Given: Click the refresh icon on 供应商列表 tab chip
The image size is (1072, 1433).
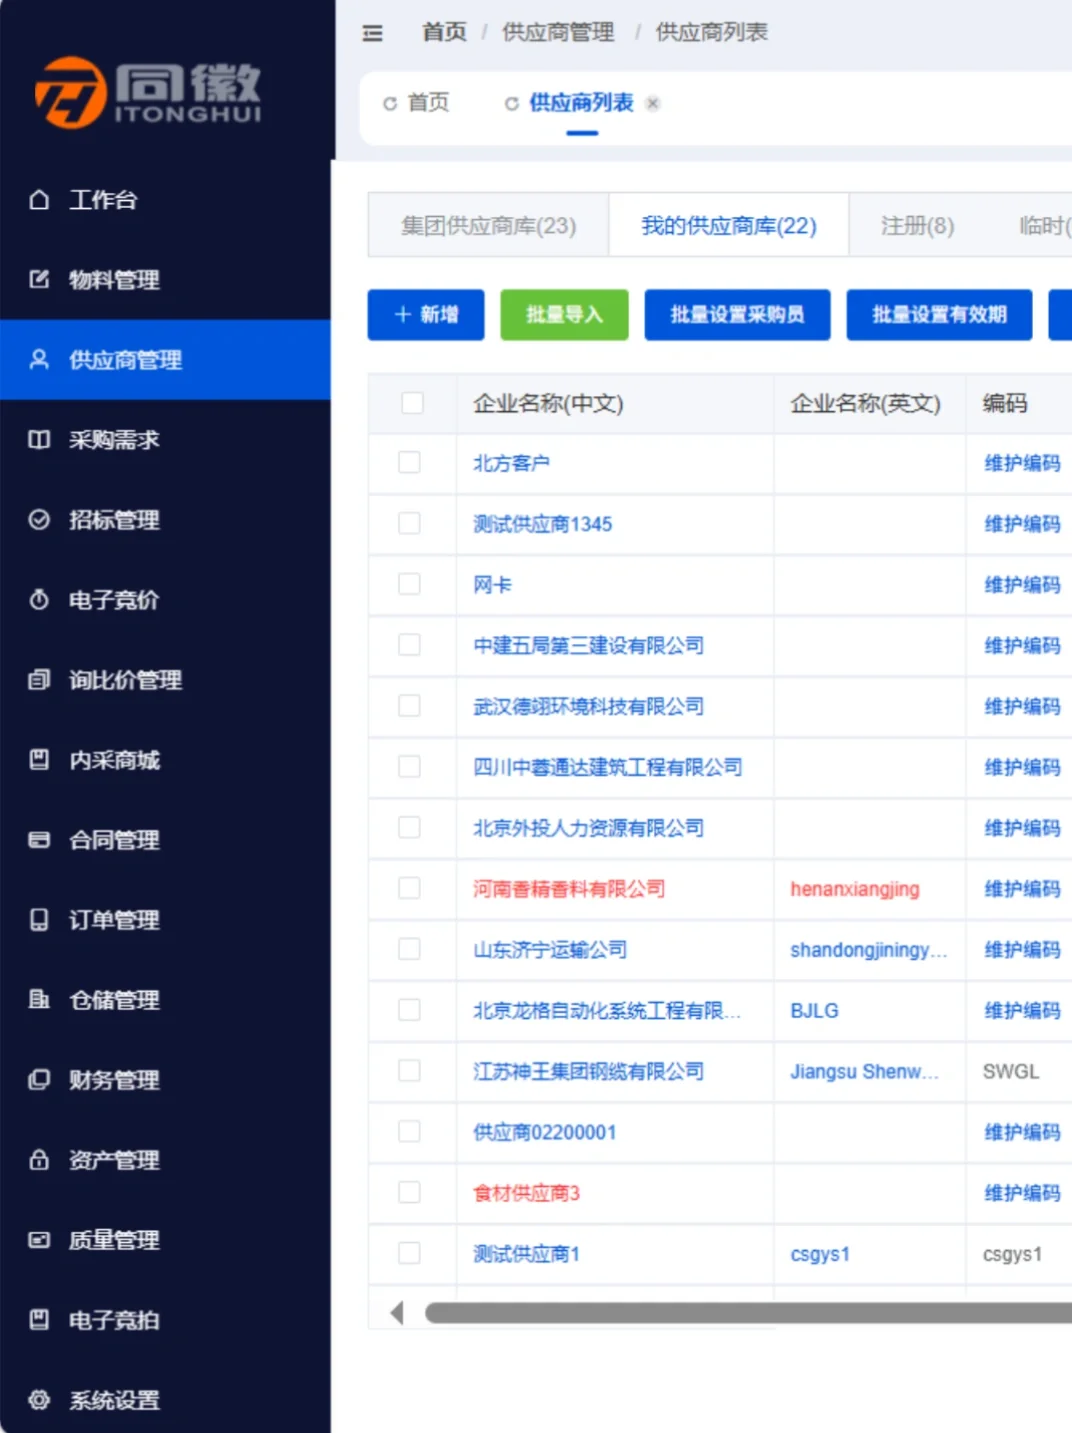Looking at the screenshot, I should click(511, 103).
